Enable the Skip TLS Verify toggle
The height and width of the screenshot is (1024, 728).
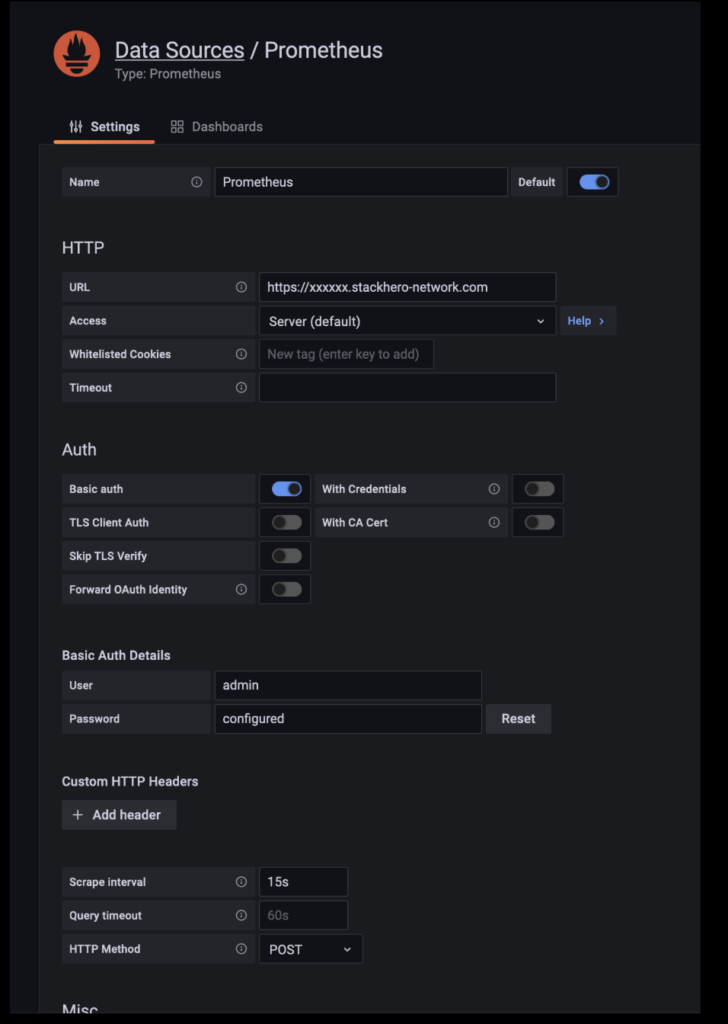coord(286,556)
